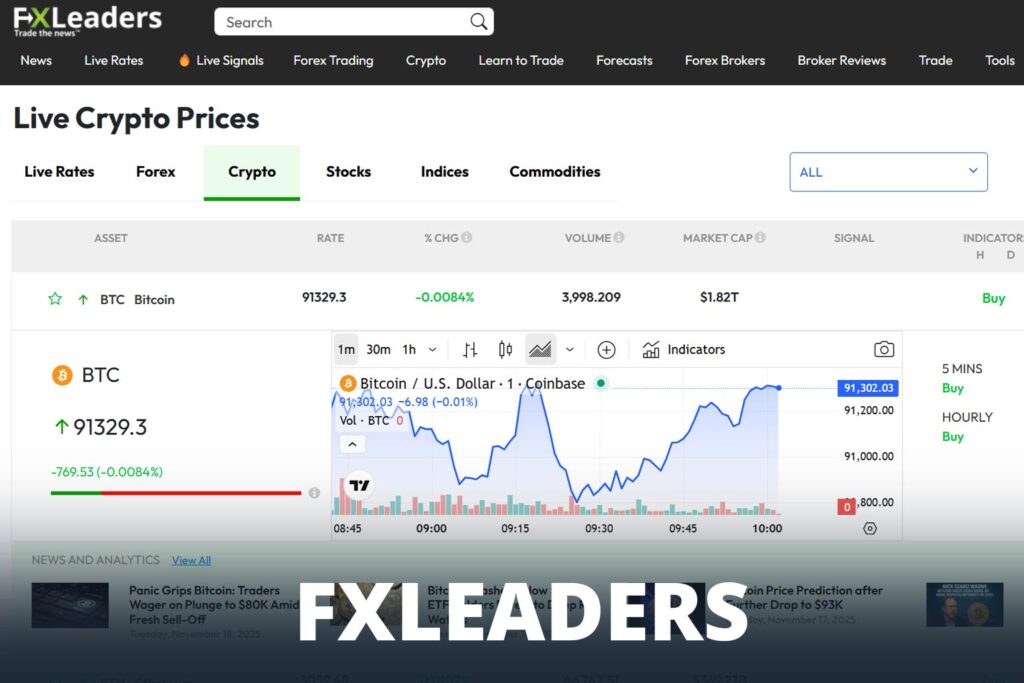Take a chart snapshot with the camera icon
The image size is (1024, 683).
[x=884, y=348]
